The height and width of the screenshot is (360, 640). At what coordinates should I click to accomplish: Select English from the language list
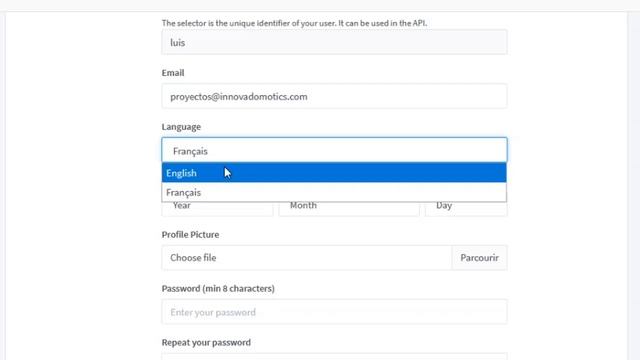(x=334, y=173)
